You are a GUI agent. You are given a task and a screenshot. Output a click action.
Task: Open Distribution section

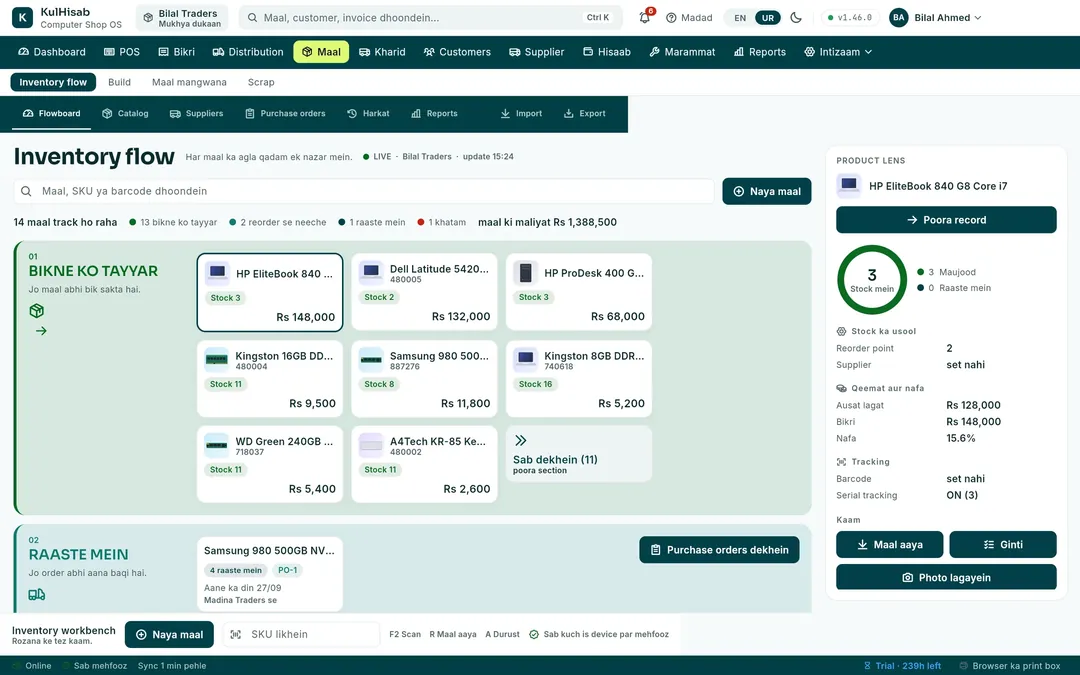pos(248,52)
